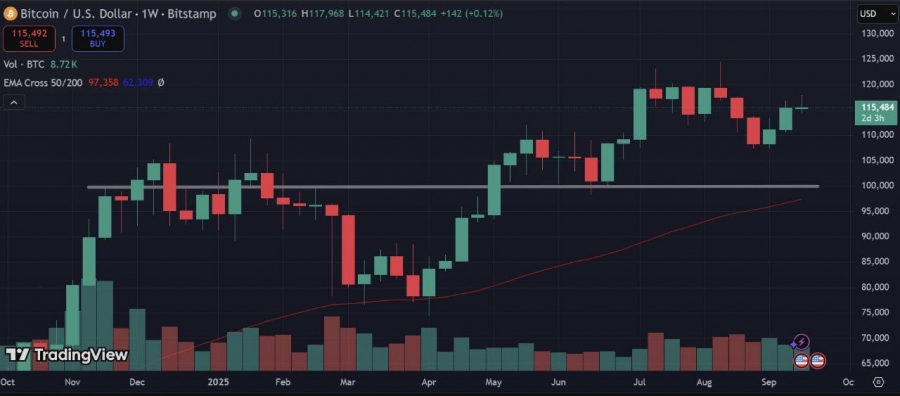Collapse the indicator legend with chevron arrow
The width and height of the screenshot is (900, 396).
point(14,103)
